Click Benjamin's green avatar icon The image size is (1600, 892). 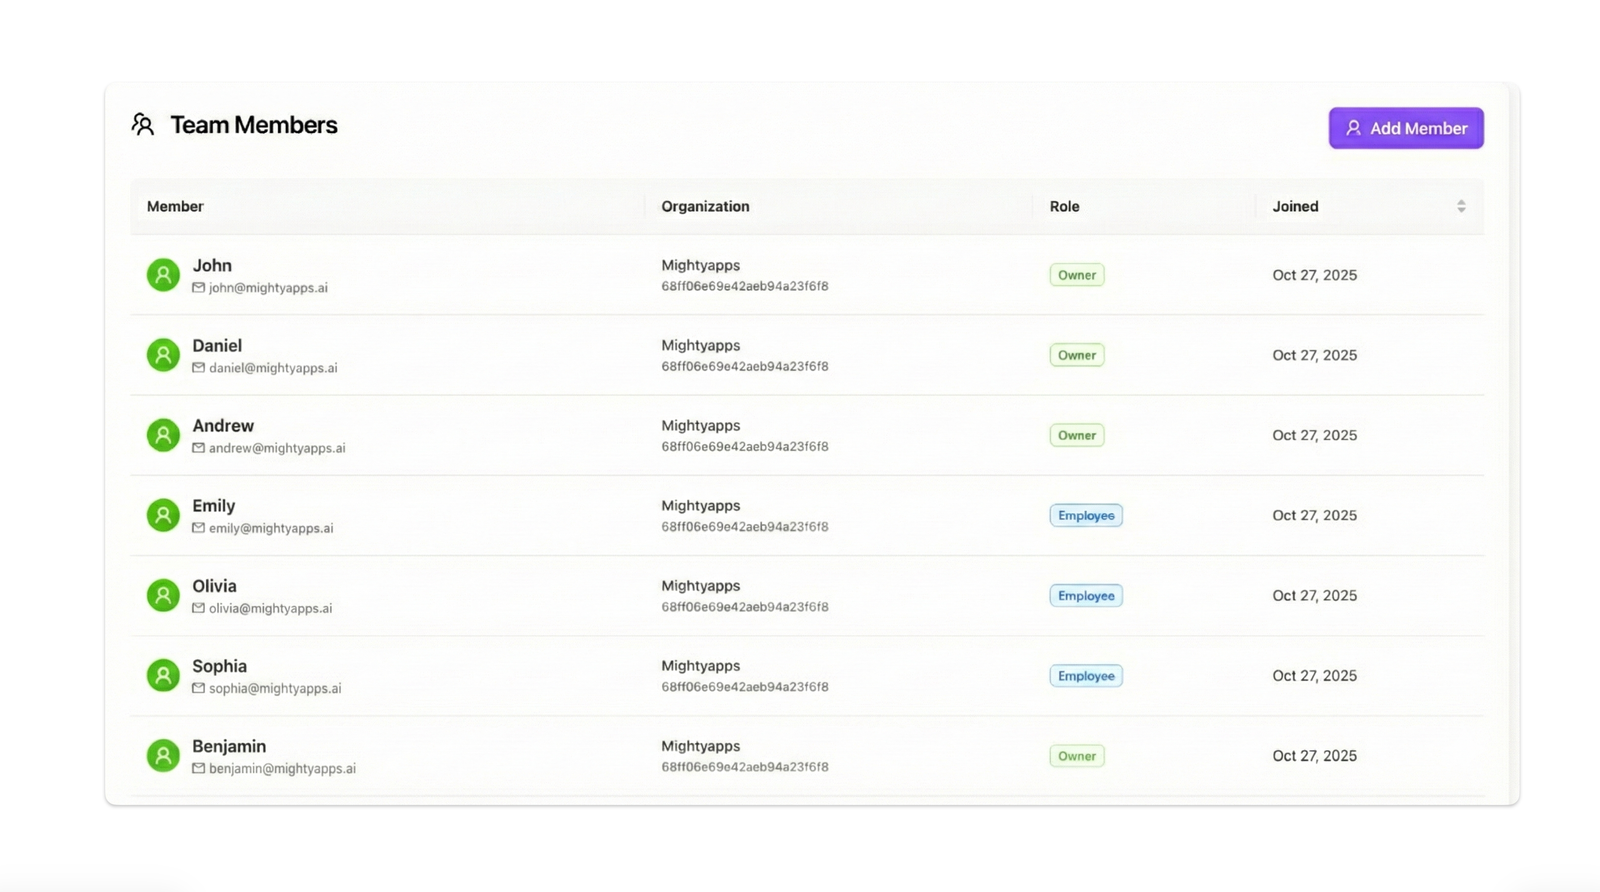[163, 755]
